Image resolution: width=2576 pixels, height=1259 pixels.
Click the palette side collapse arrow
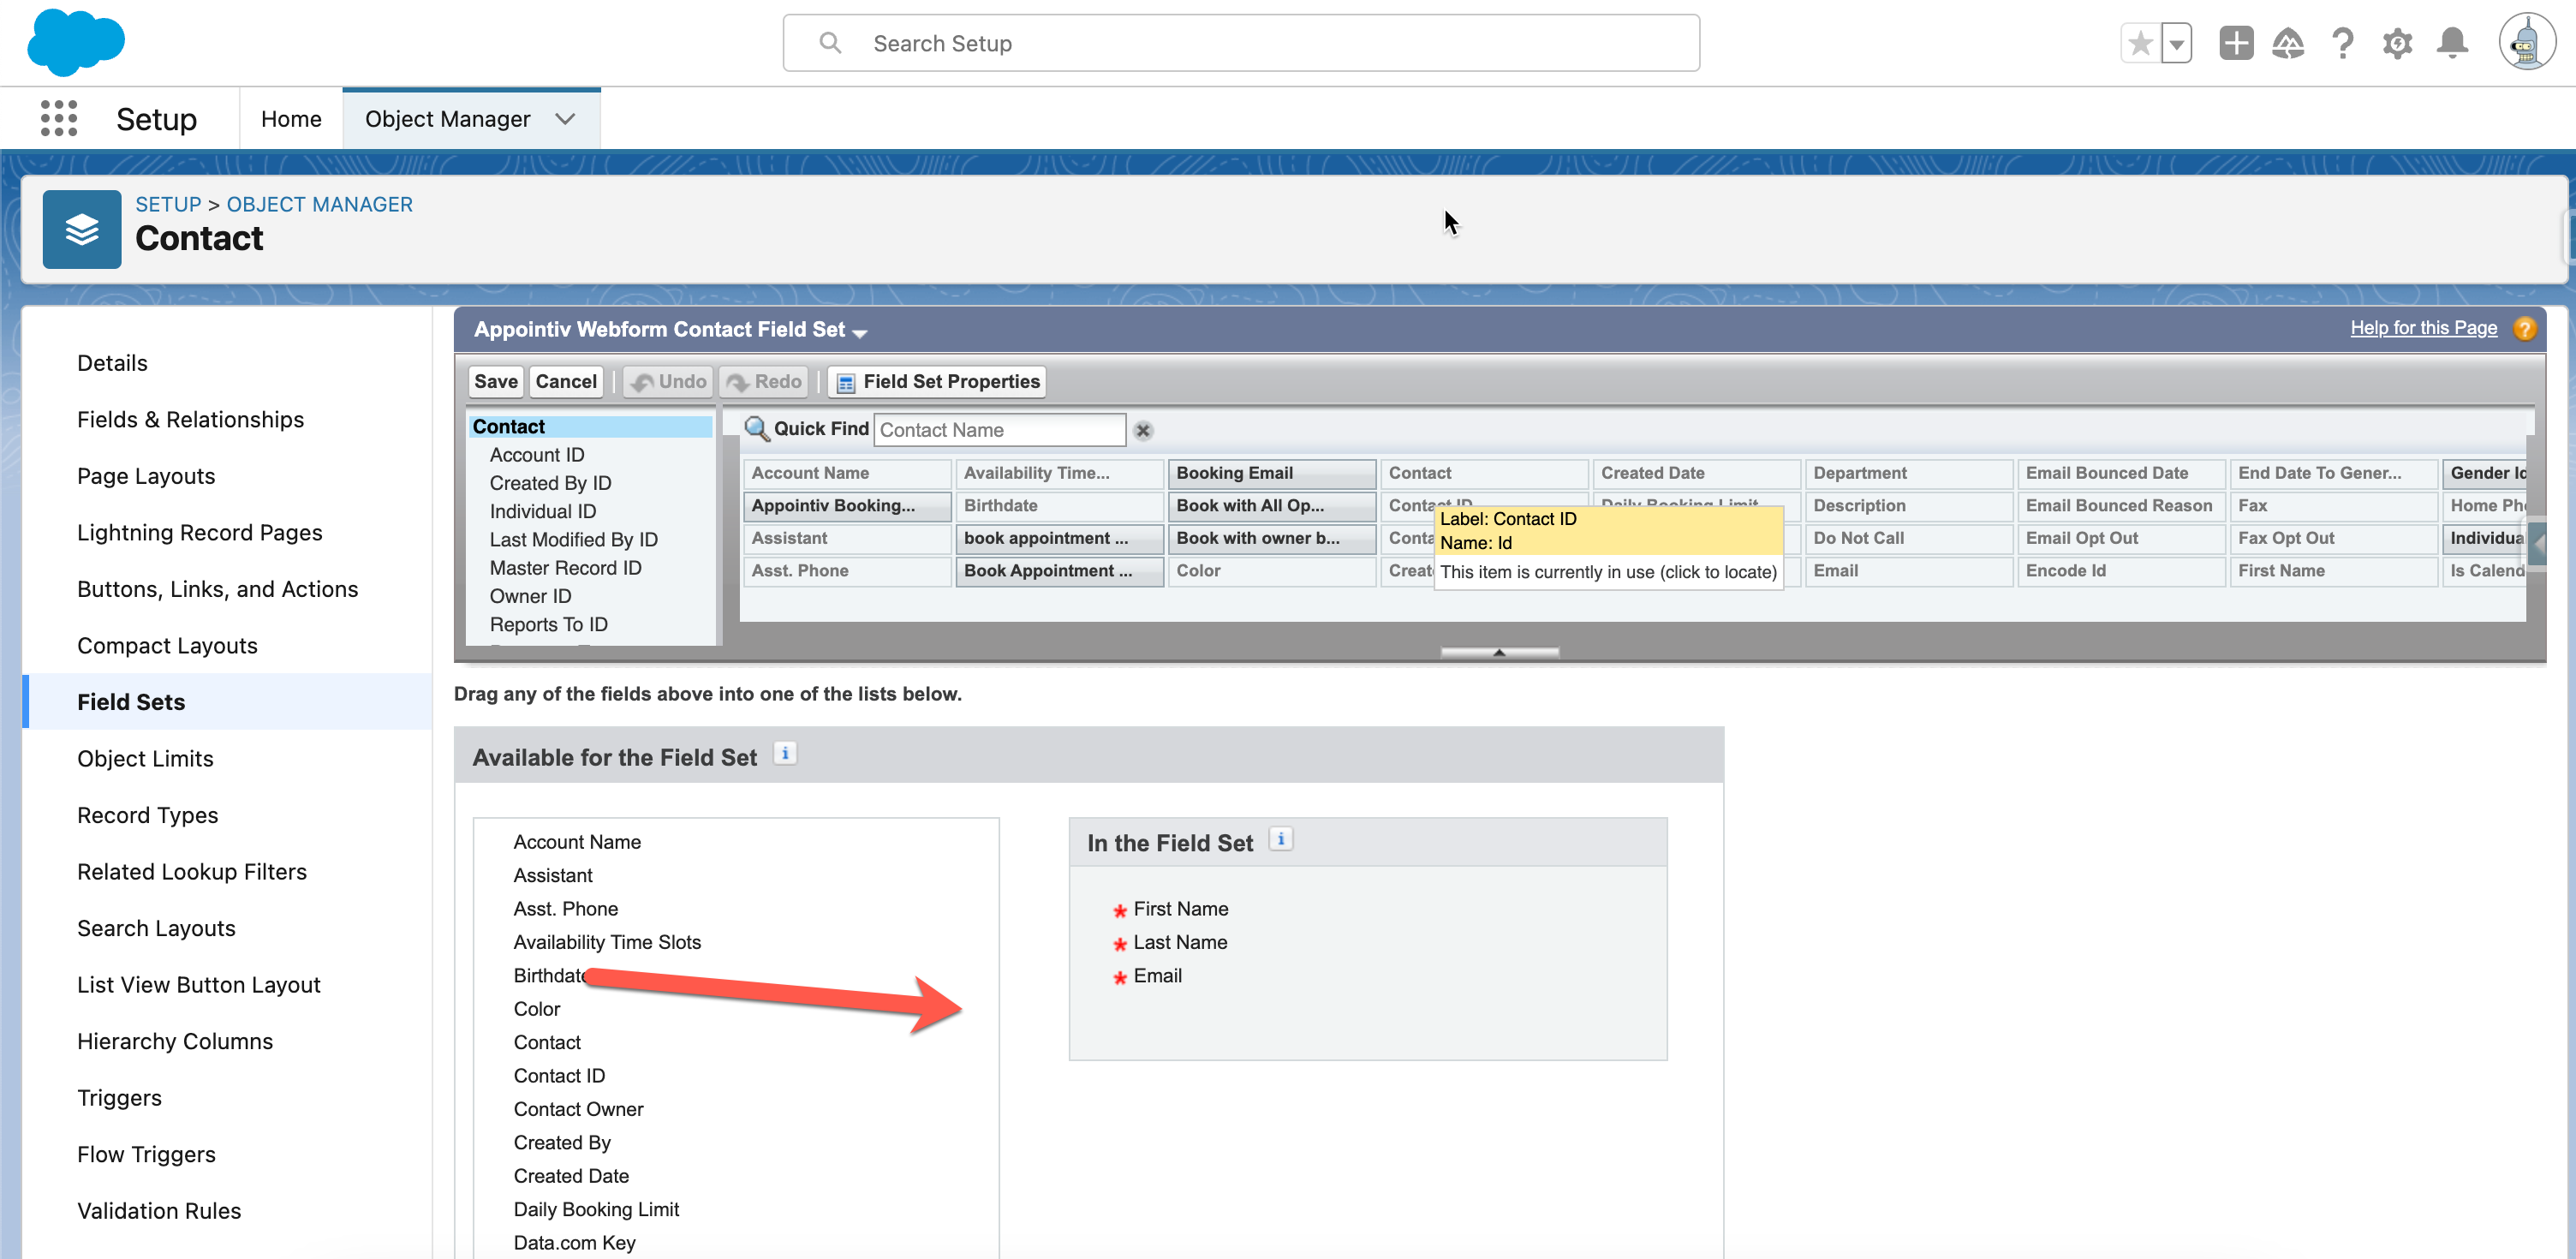pyautogui.click(x=2538, y=544)
